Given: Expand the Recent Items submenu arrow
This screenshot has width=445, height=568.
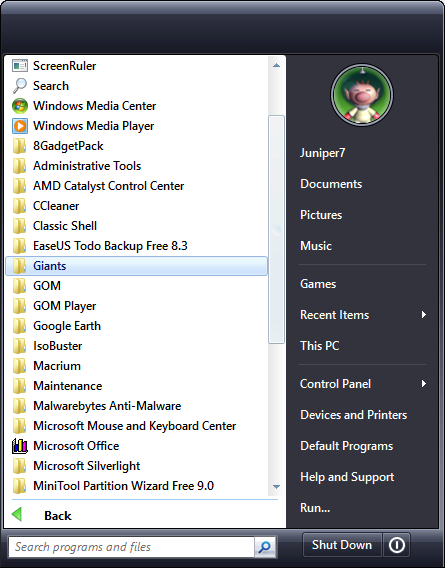Looking at the screenshot, I should [x=423, y=314].
